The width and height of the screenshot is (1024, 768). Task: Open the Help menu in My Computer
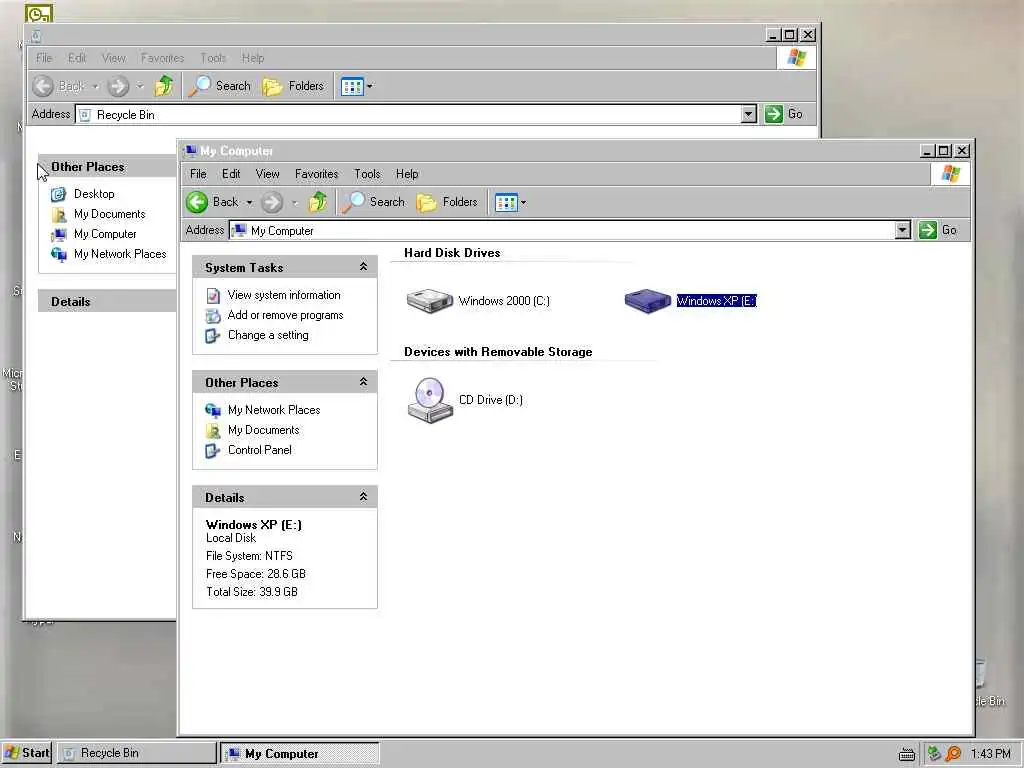407,174
